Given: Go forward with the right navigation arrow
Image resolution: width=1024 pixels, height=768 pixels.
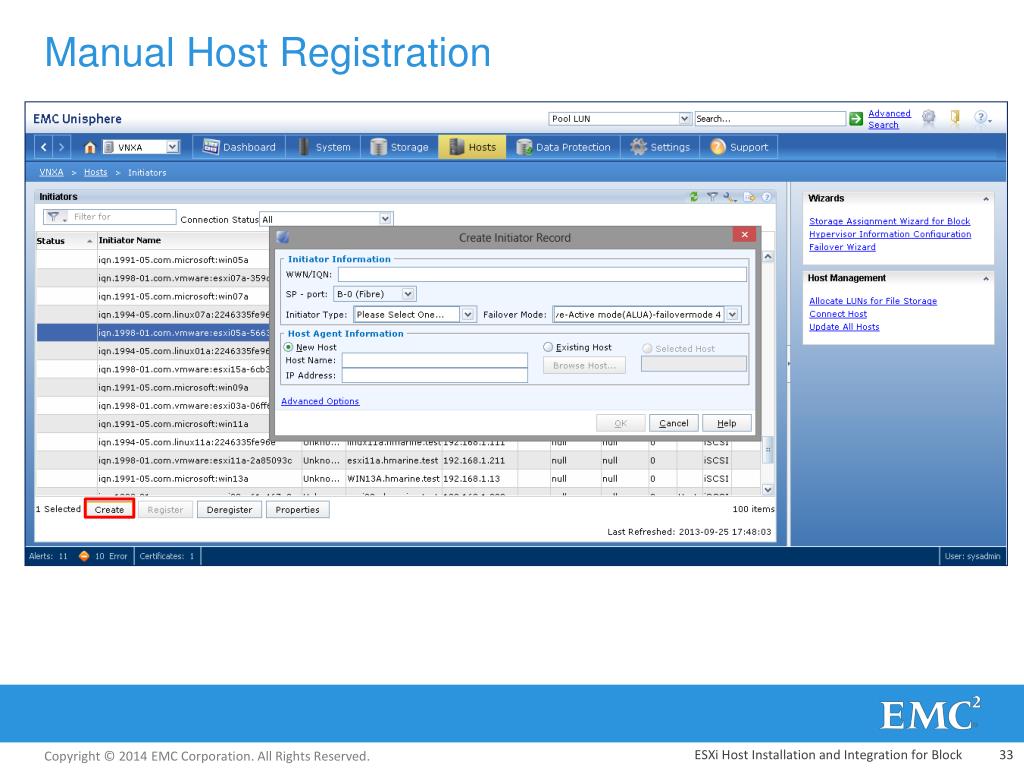Looking at the screenshot, I should (61, 147).
